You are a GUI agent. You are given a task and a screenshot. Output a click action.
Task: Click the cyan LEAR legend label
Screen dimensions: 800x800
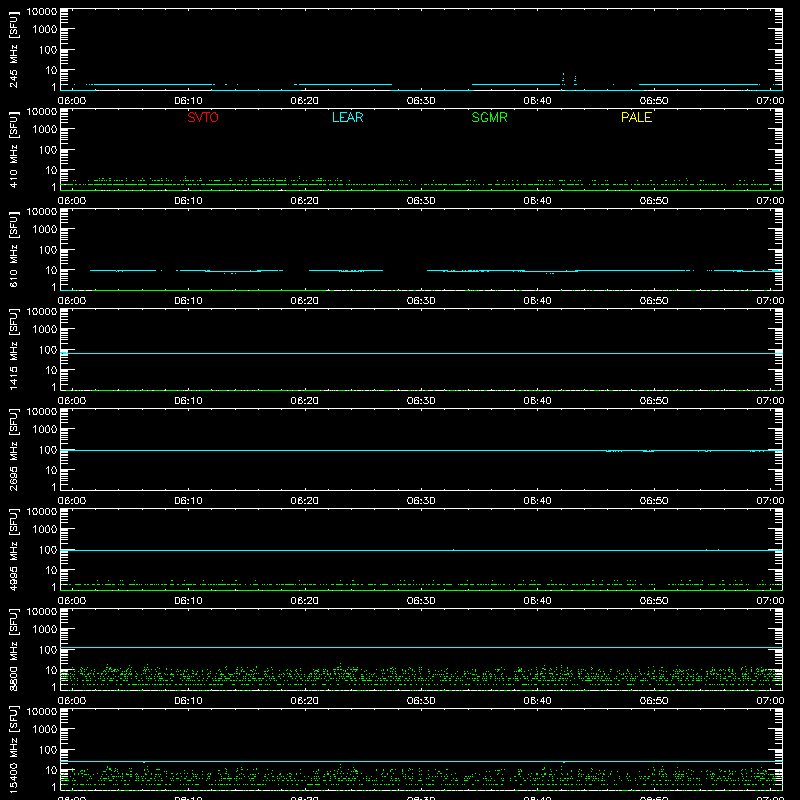347,117
